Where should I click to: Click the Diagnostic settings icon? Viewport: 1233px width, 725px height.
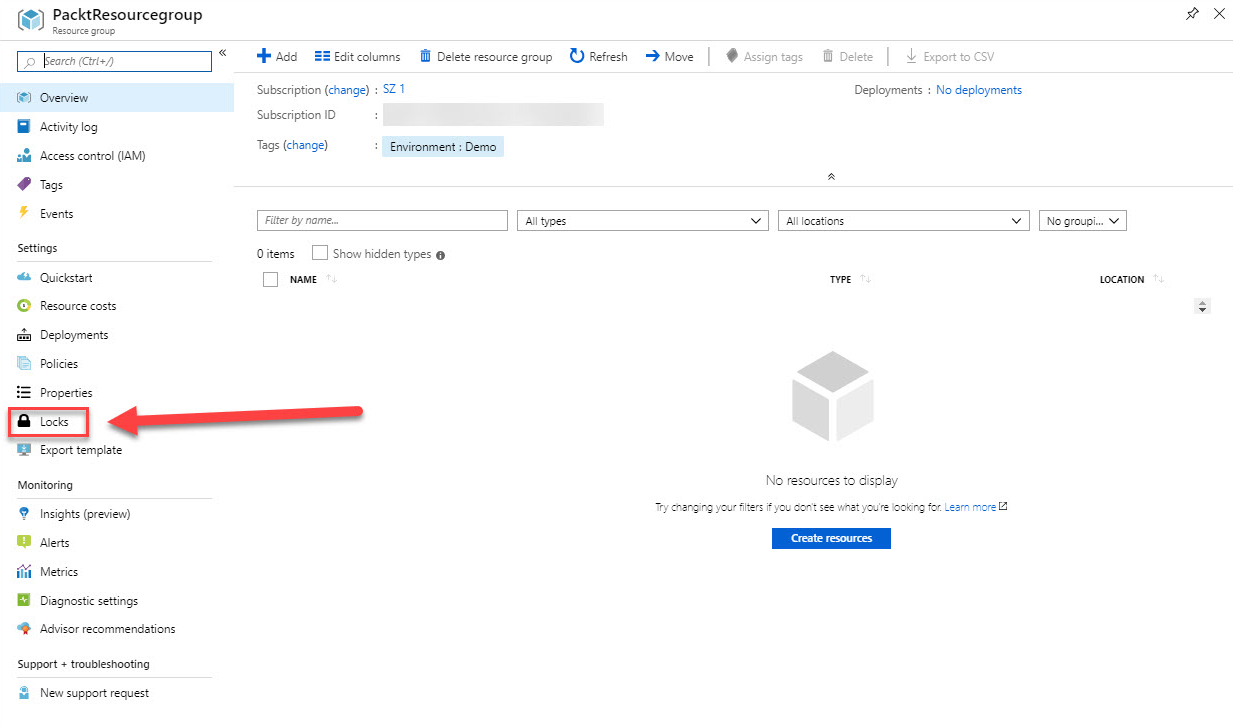tap(25, 601)
